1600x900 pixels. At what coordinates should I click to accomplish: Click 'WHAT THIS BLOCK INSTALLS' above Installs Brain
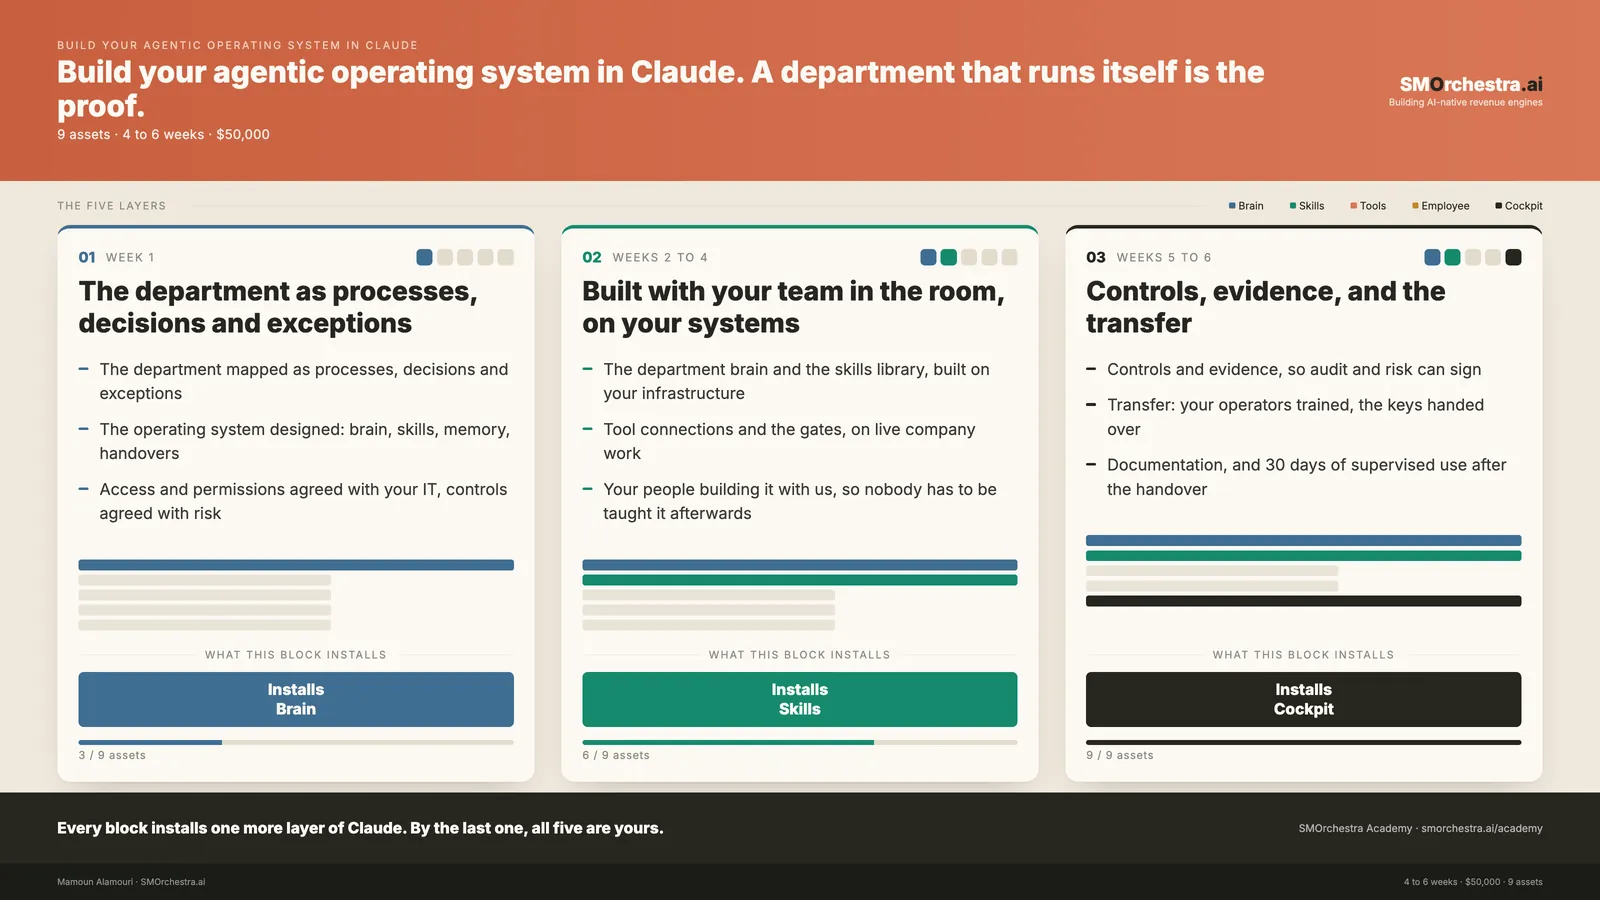point(296,655)
